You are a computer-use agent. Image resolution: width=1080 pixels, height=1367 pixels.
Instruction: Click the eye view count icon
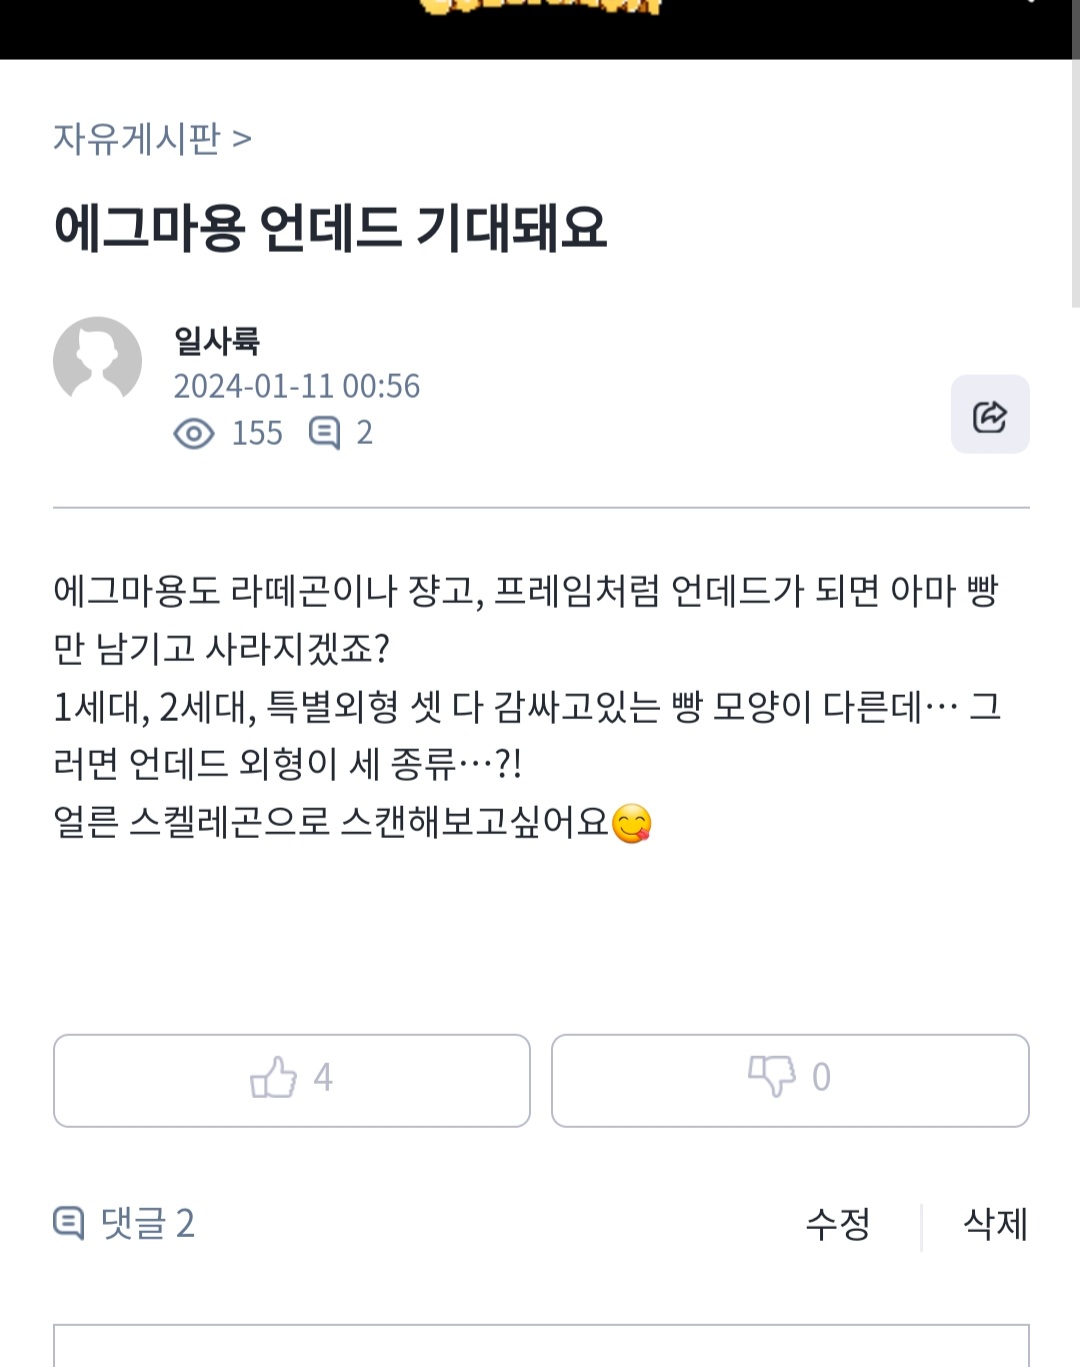click(194, 434)
